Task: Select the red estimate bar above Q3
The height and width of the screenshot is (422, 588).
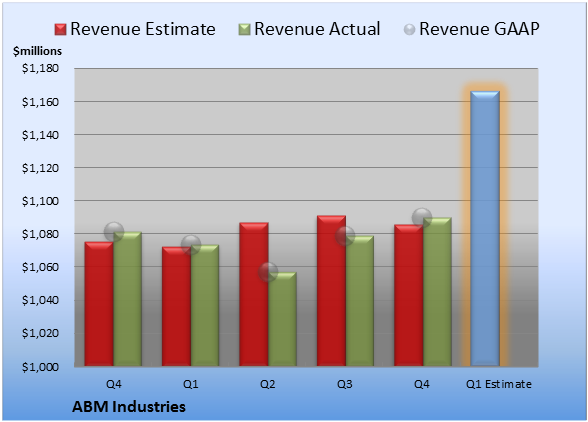Action: coord(331,291)
